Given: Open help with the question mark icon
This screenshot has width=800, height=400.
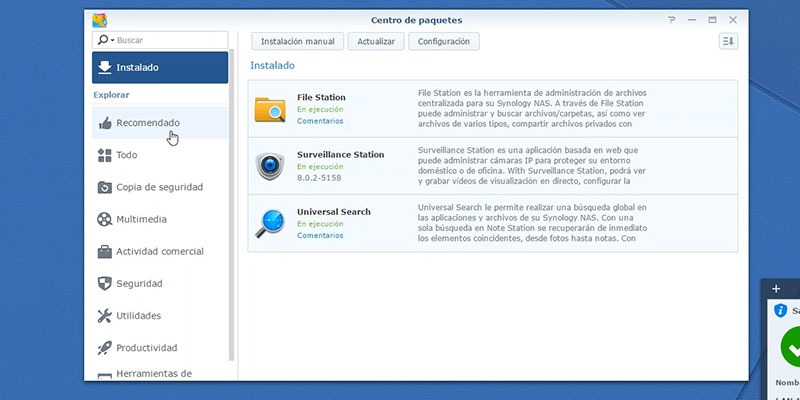Looking at the screenshot, I should [671, 20].
